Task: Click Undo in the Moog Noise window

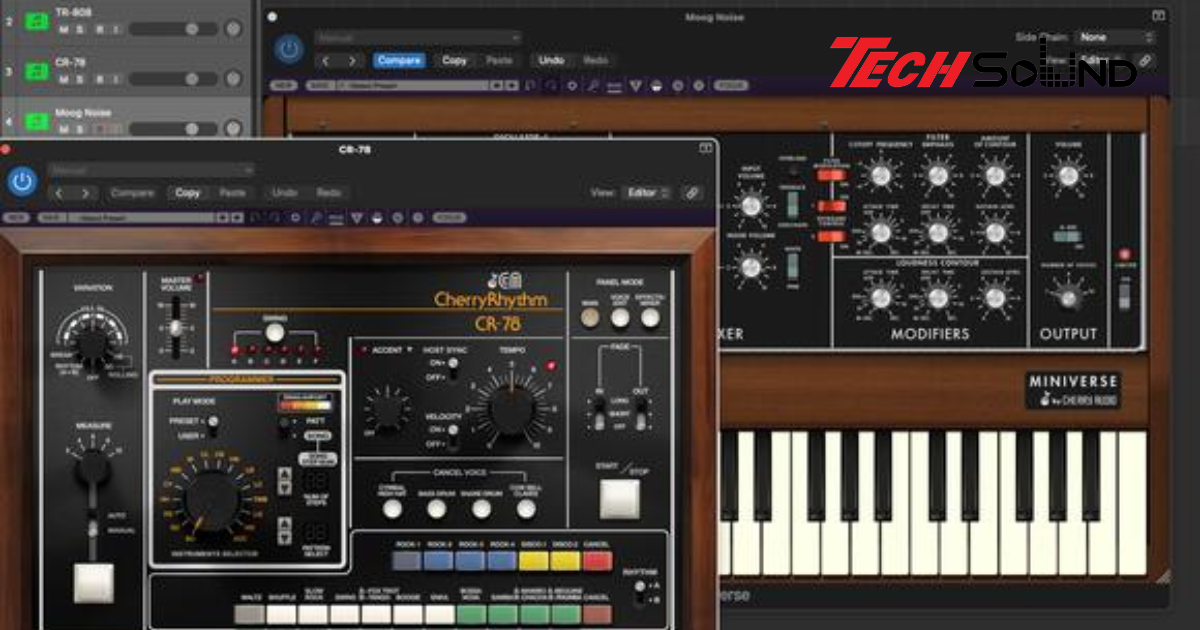Action: [x=551, y=61]
